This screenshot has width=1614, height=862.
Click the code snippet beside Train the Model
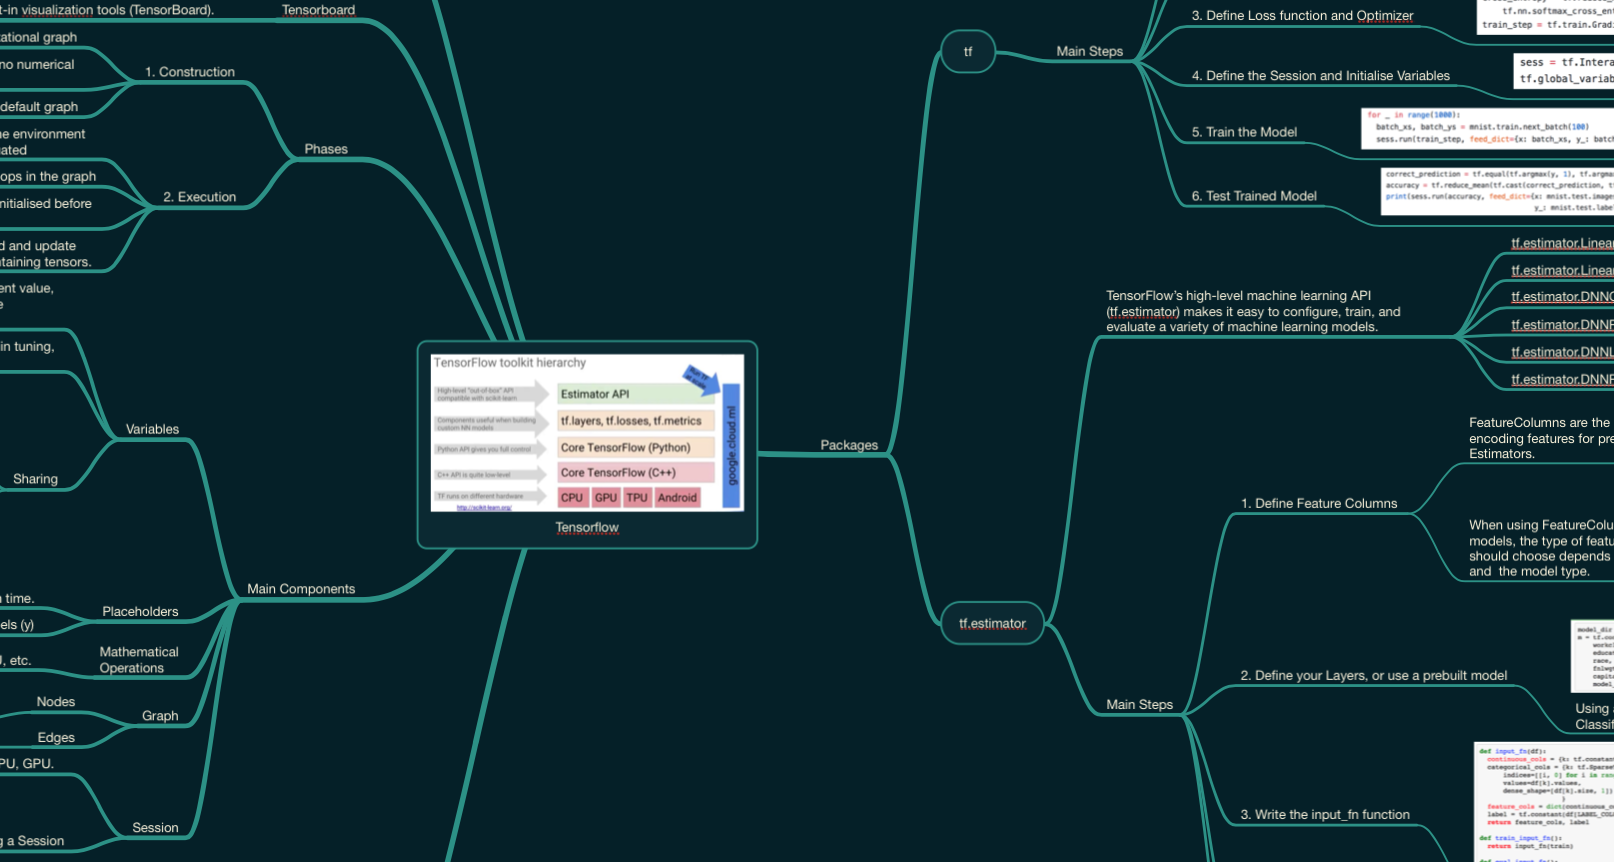(1488, 128)
